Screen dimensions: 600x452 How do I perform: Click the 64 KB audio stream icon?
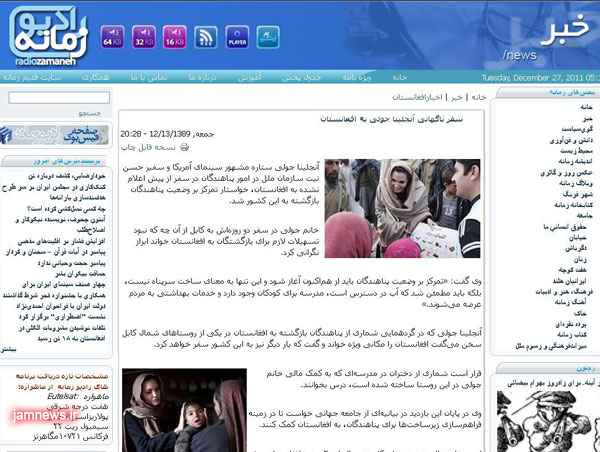pyautogui.click(x=112, y=37)
